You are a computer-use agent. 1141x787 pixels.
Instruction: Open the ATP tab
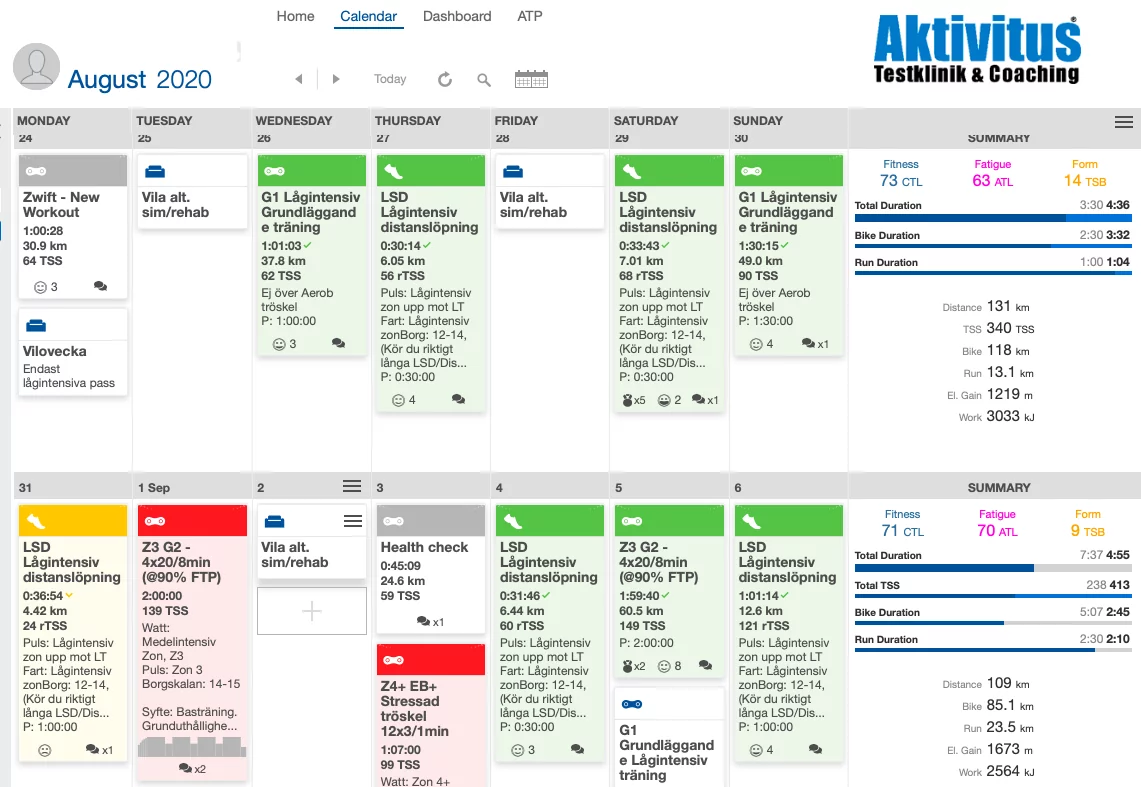click(530, 16)
